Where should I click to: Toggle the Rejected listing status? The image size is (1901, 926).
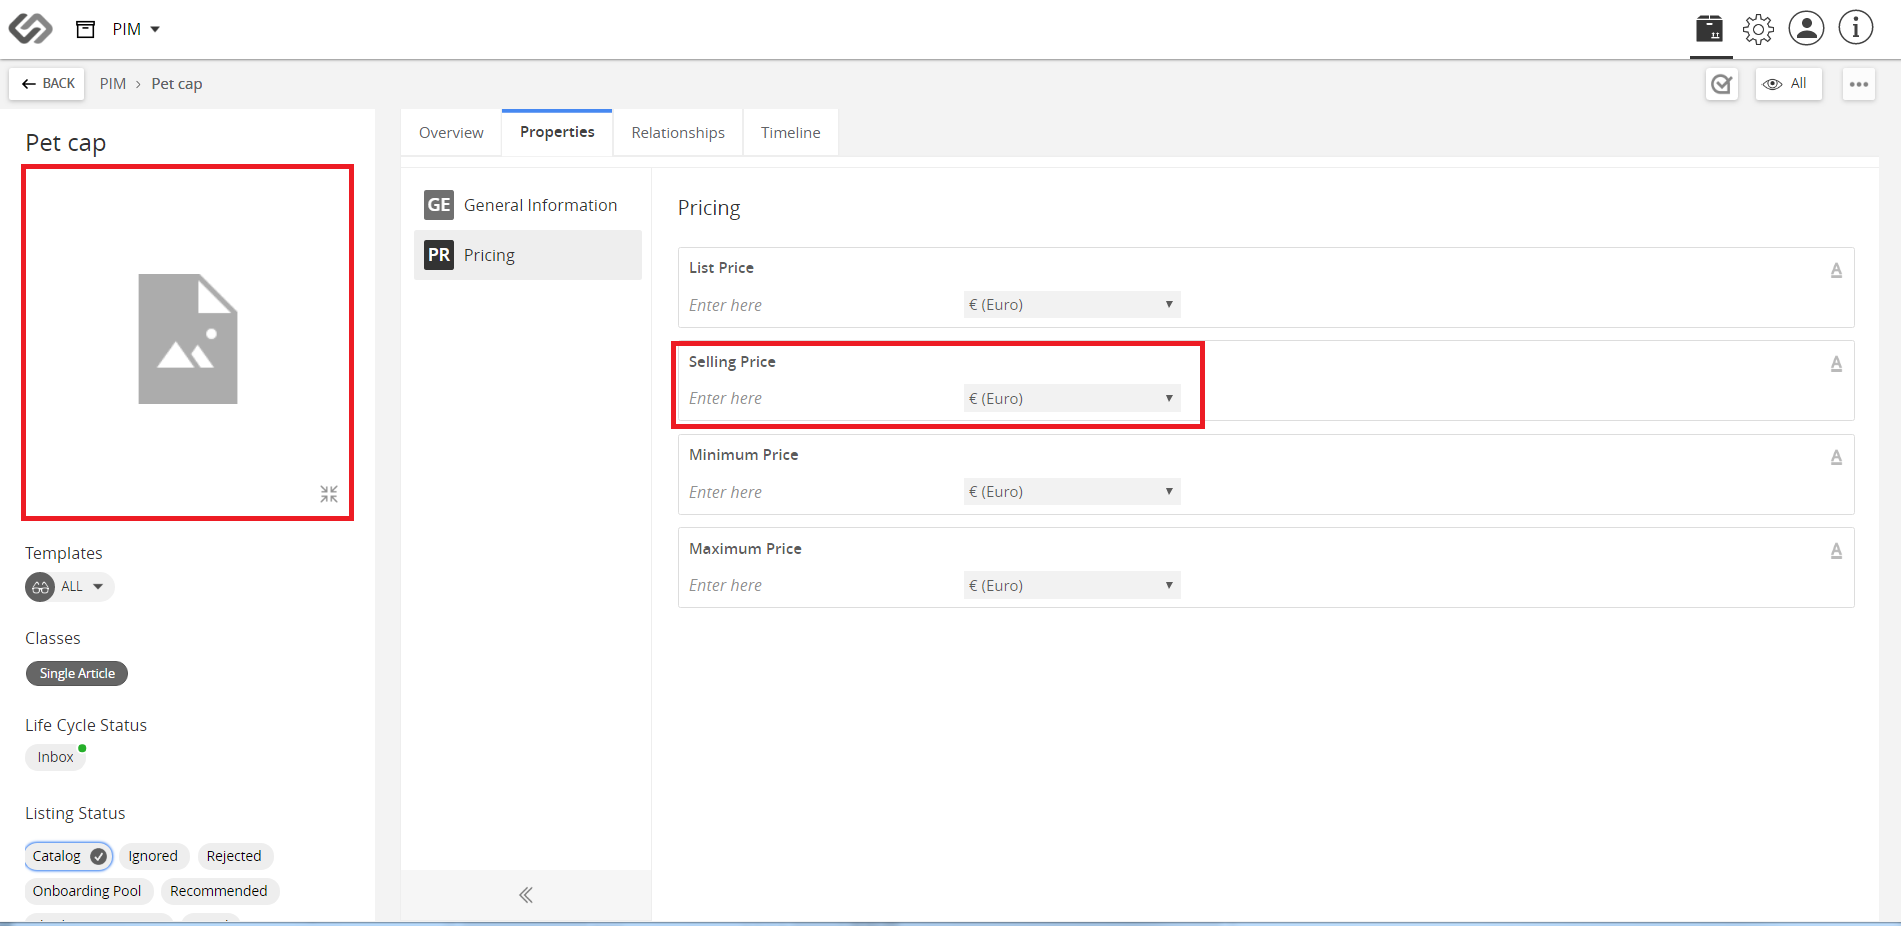234,856
